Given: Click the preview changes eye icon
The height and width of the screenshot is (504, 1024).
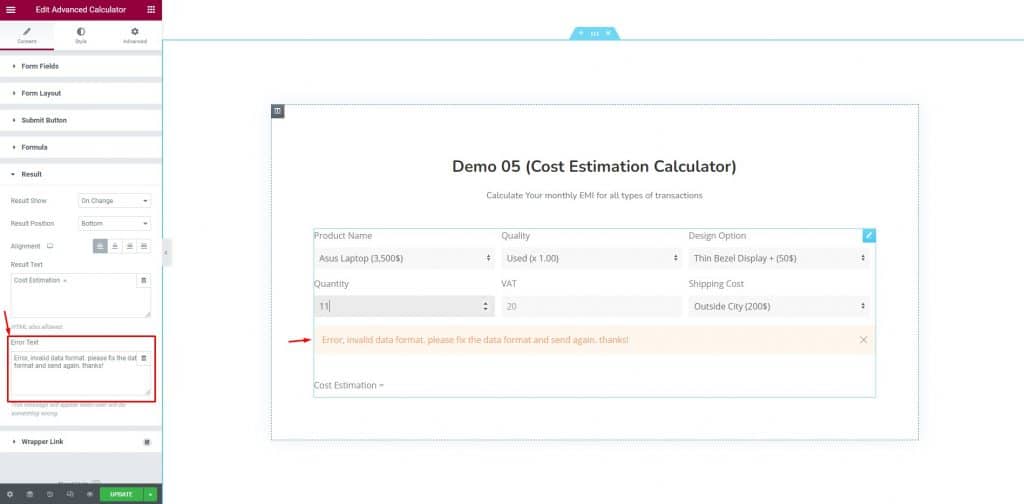Looking at the screenshot, I should (89, 494).
